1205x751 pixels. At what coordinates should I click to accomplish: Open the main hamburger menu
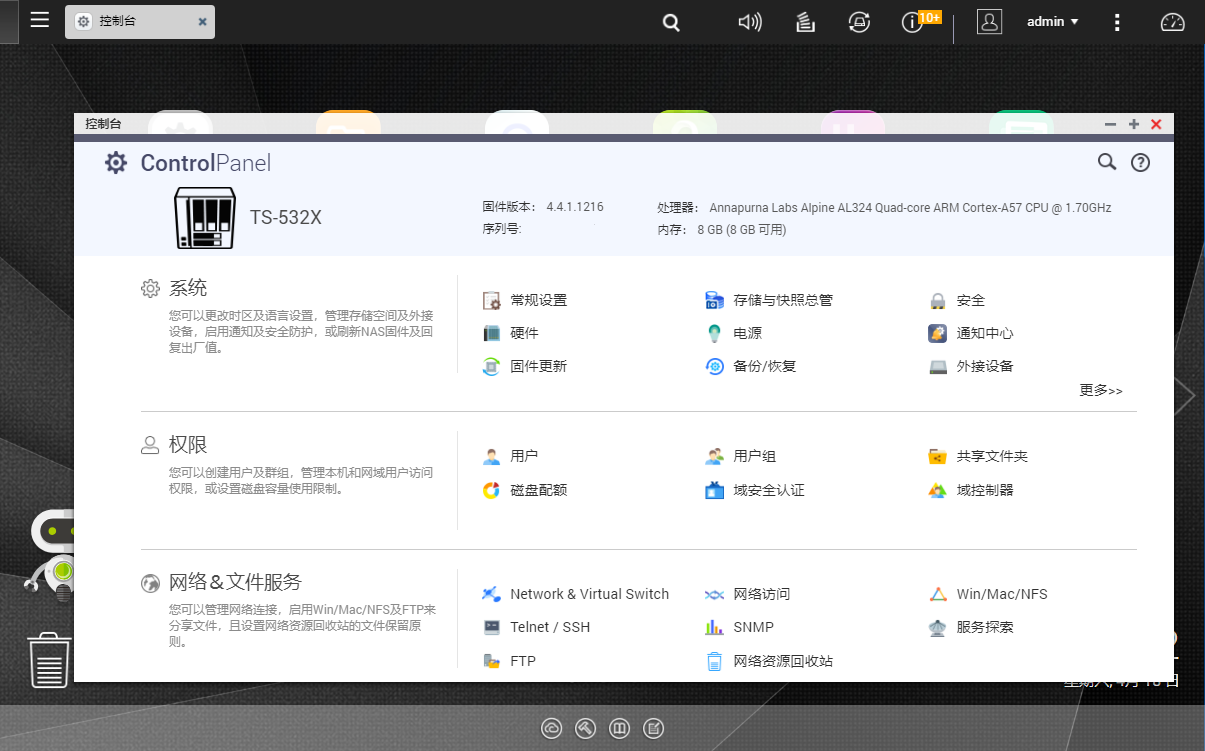(39, 20)
